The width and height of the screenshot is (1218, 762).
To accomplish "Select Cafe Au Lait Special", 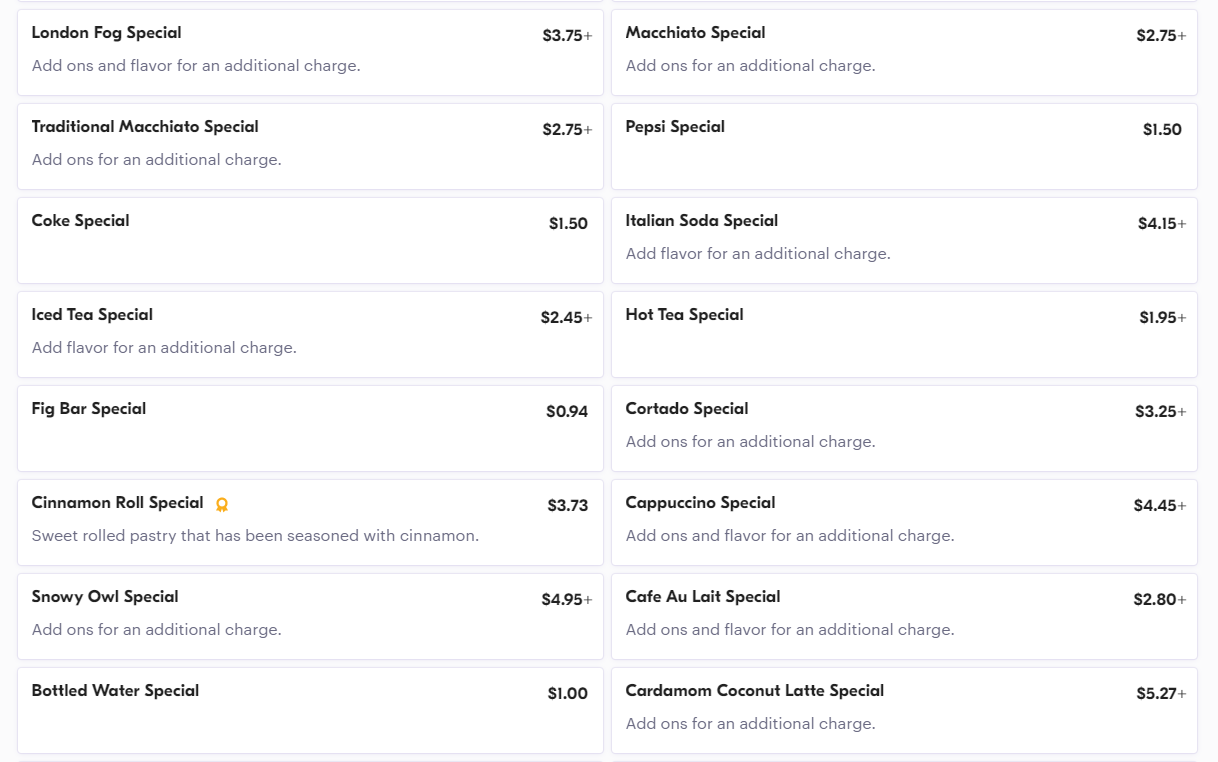I will tap(904, 616).
